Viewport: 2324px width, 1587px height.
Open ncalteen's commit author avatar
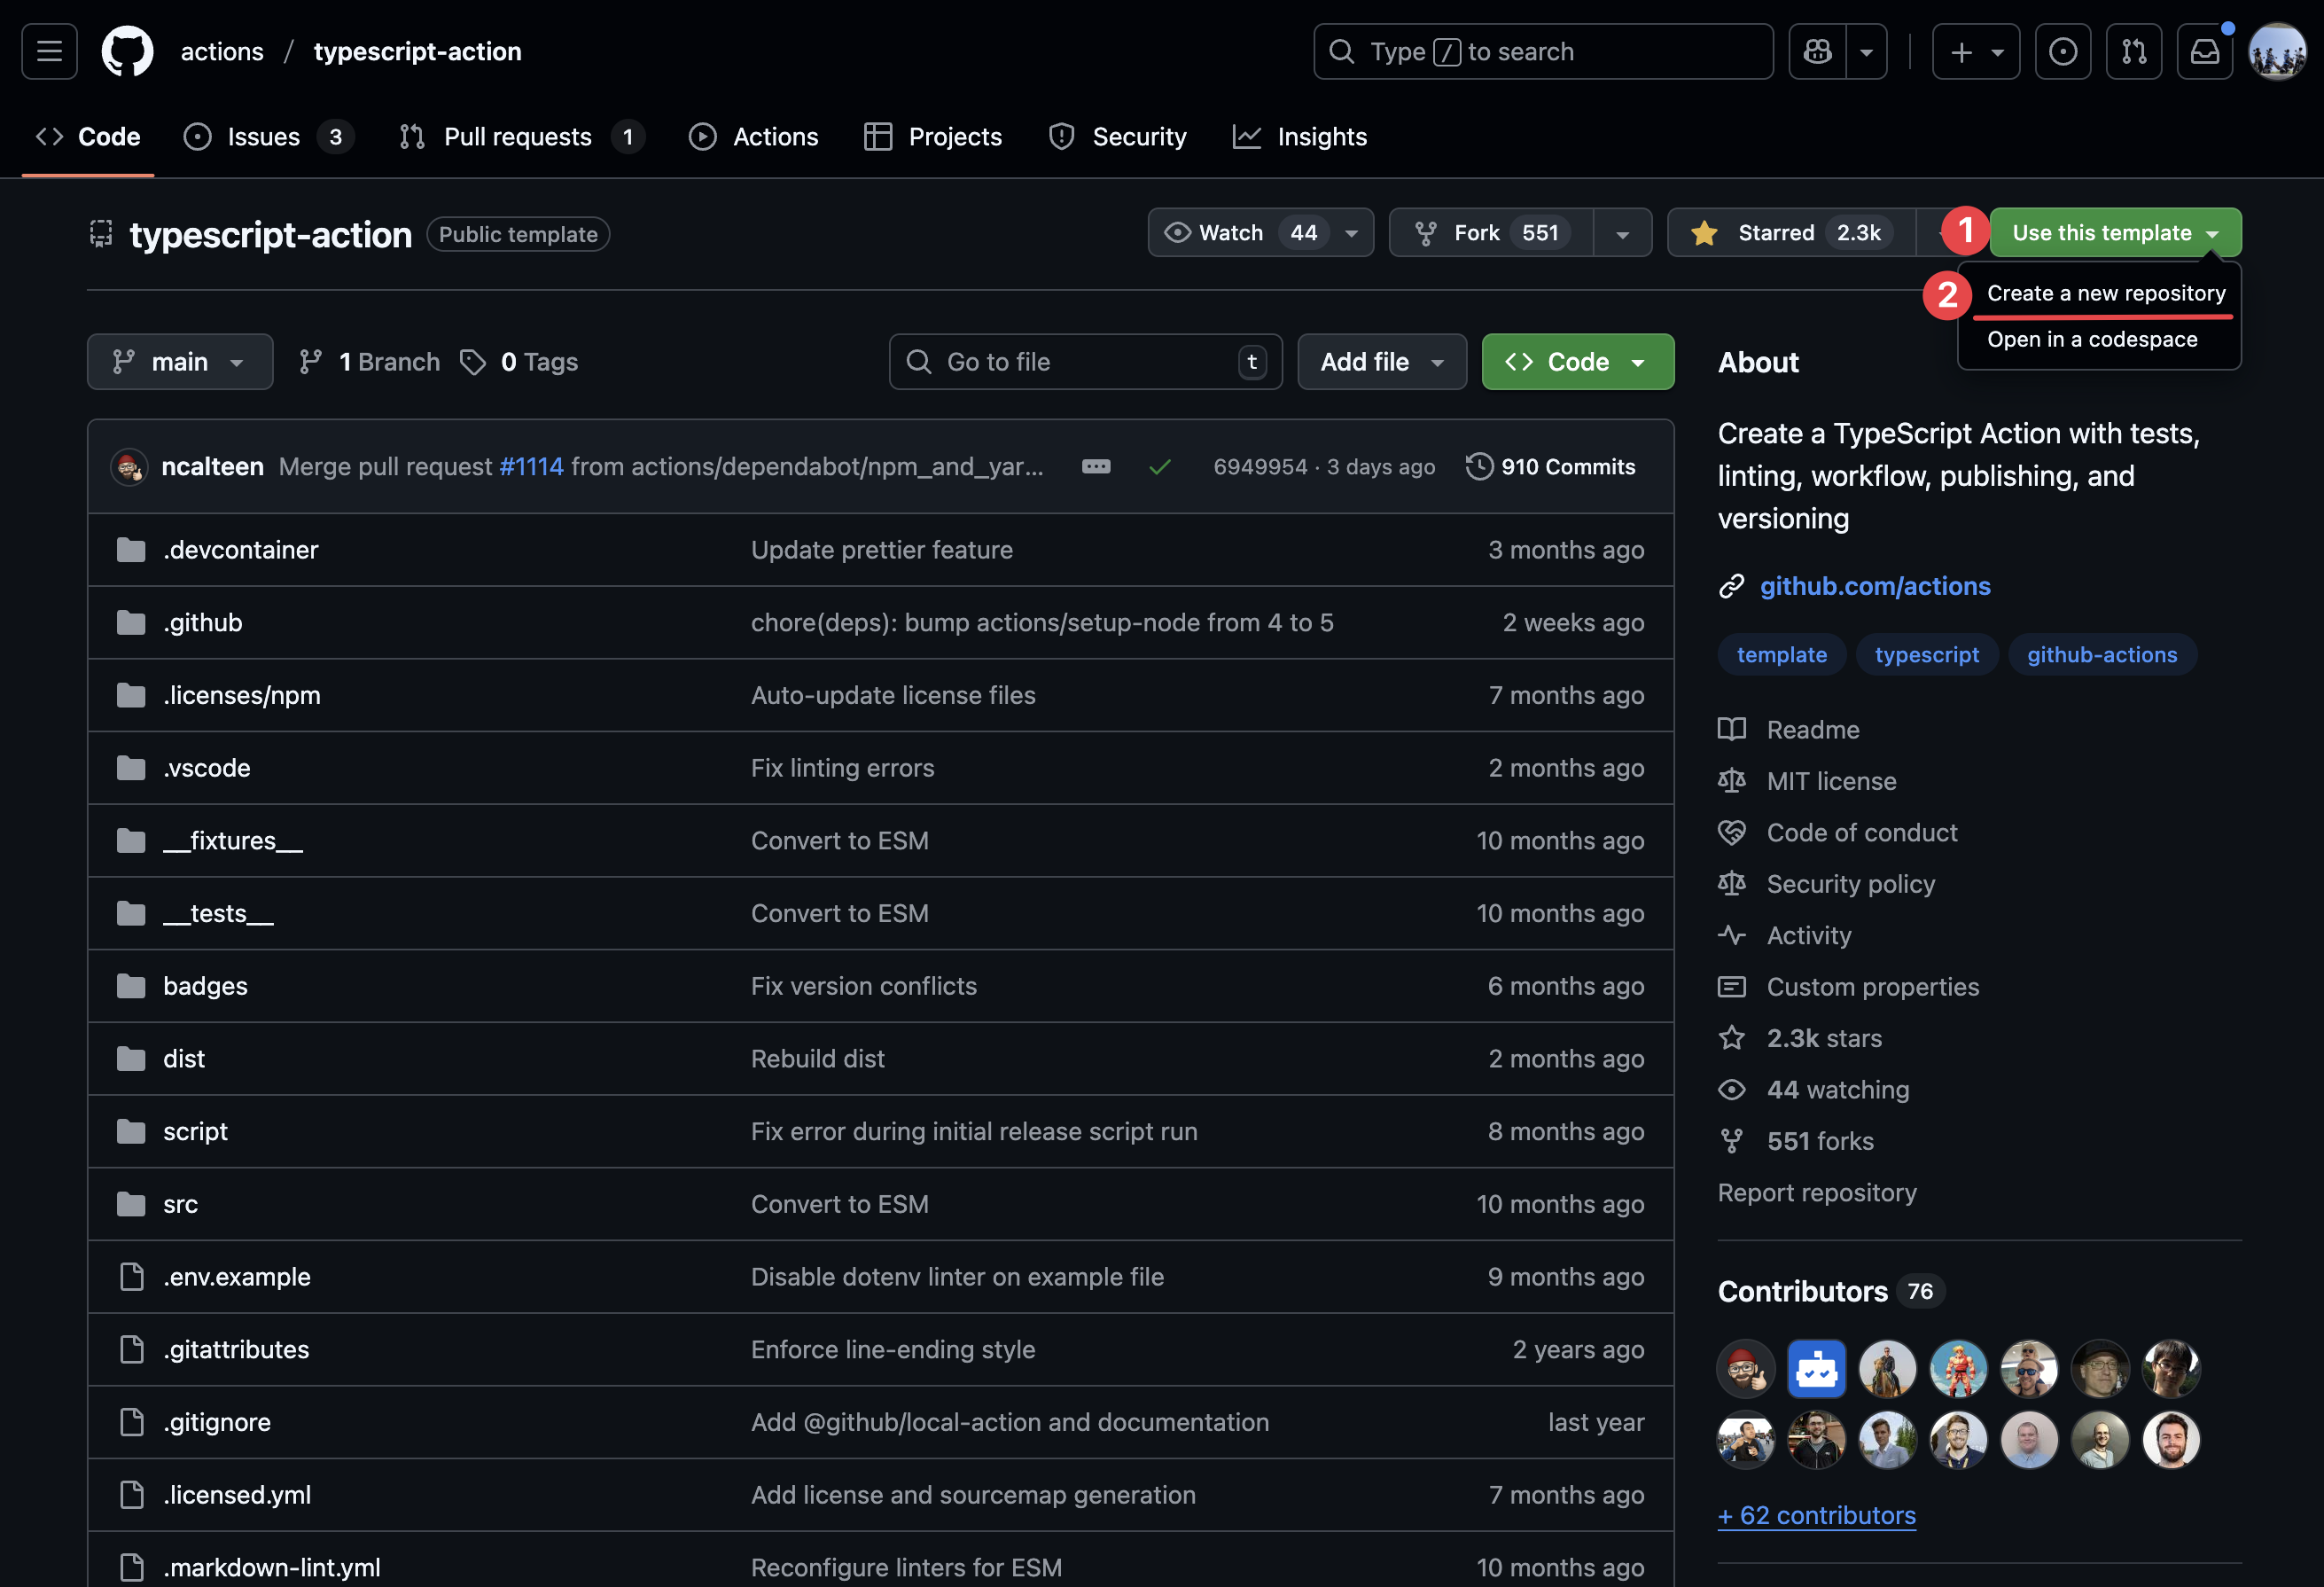129,467
